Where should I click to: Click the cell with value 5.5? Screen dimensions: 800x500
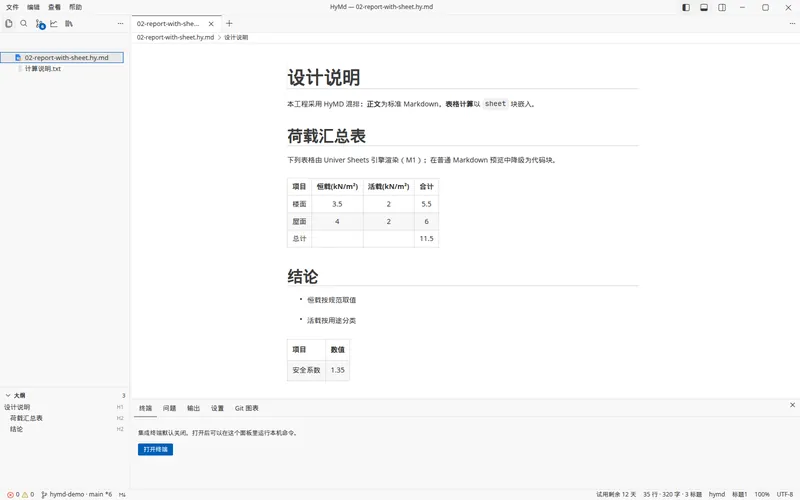pos(427,204)
